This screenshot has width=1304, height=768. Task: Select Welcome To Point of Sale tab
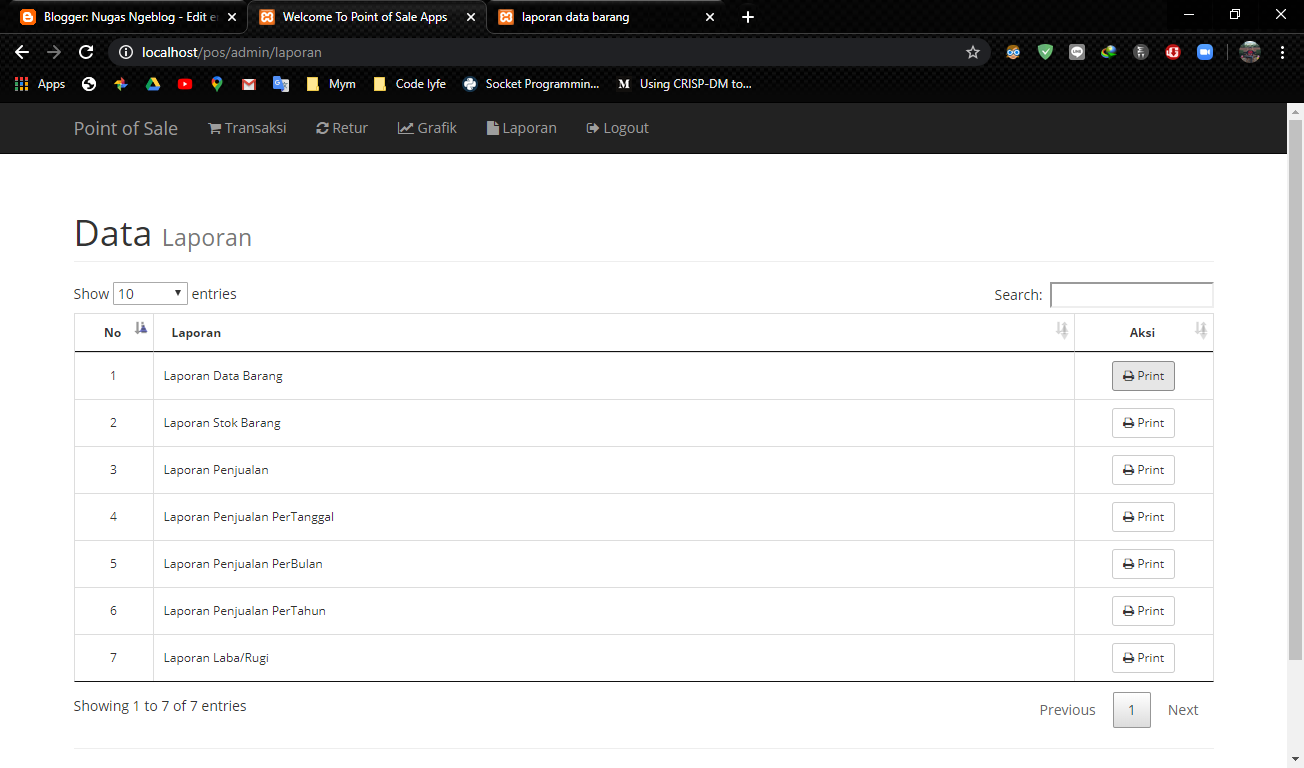(x=367, y=17)
